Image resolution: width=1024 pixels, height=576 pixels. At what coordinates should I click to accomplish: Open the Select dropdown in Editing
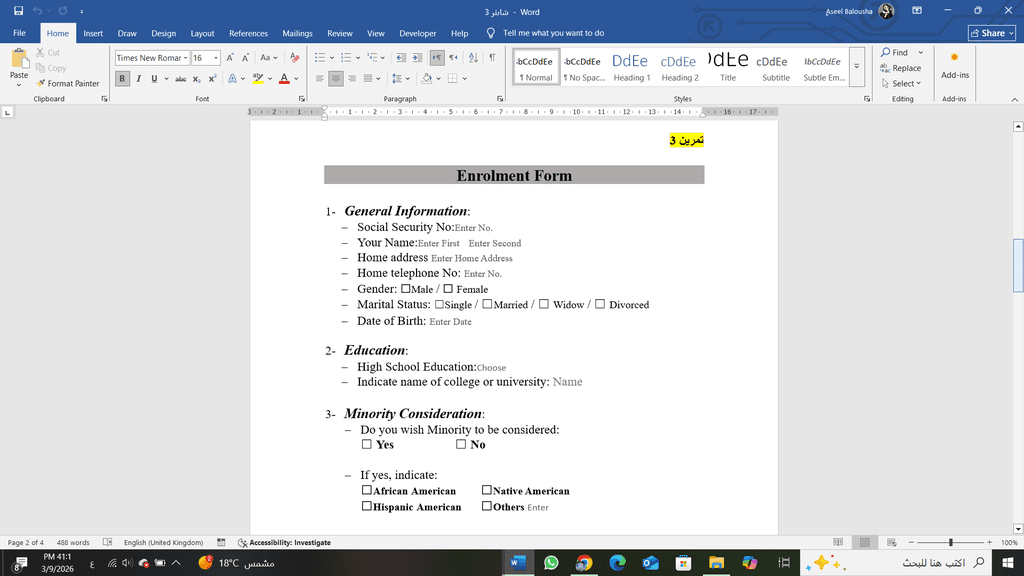tap(902, 84)
